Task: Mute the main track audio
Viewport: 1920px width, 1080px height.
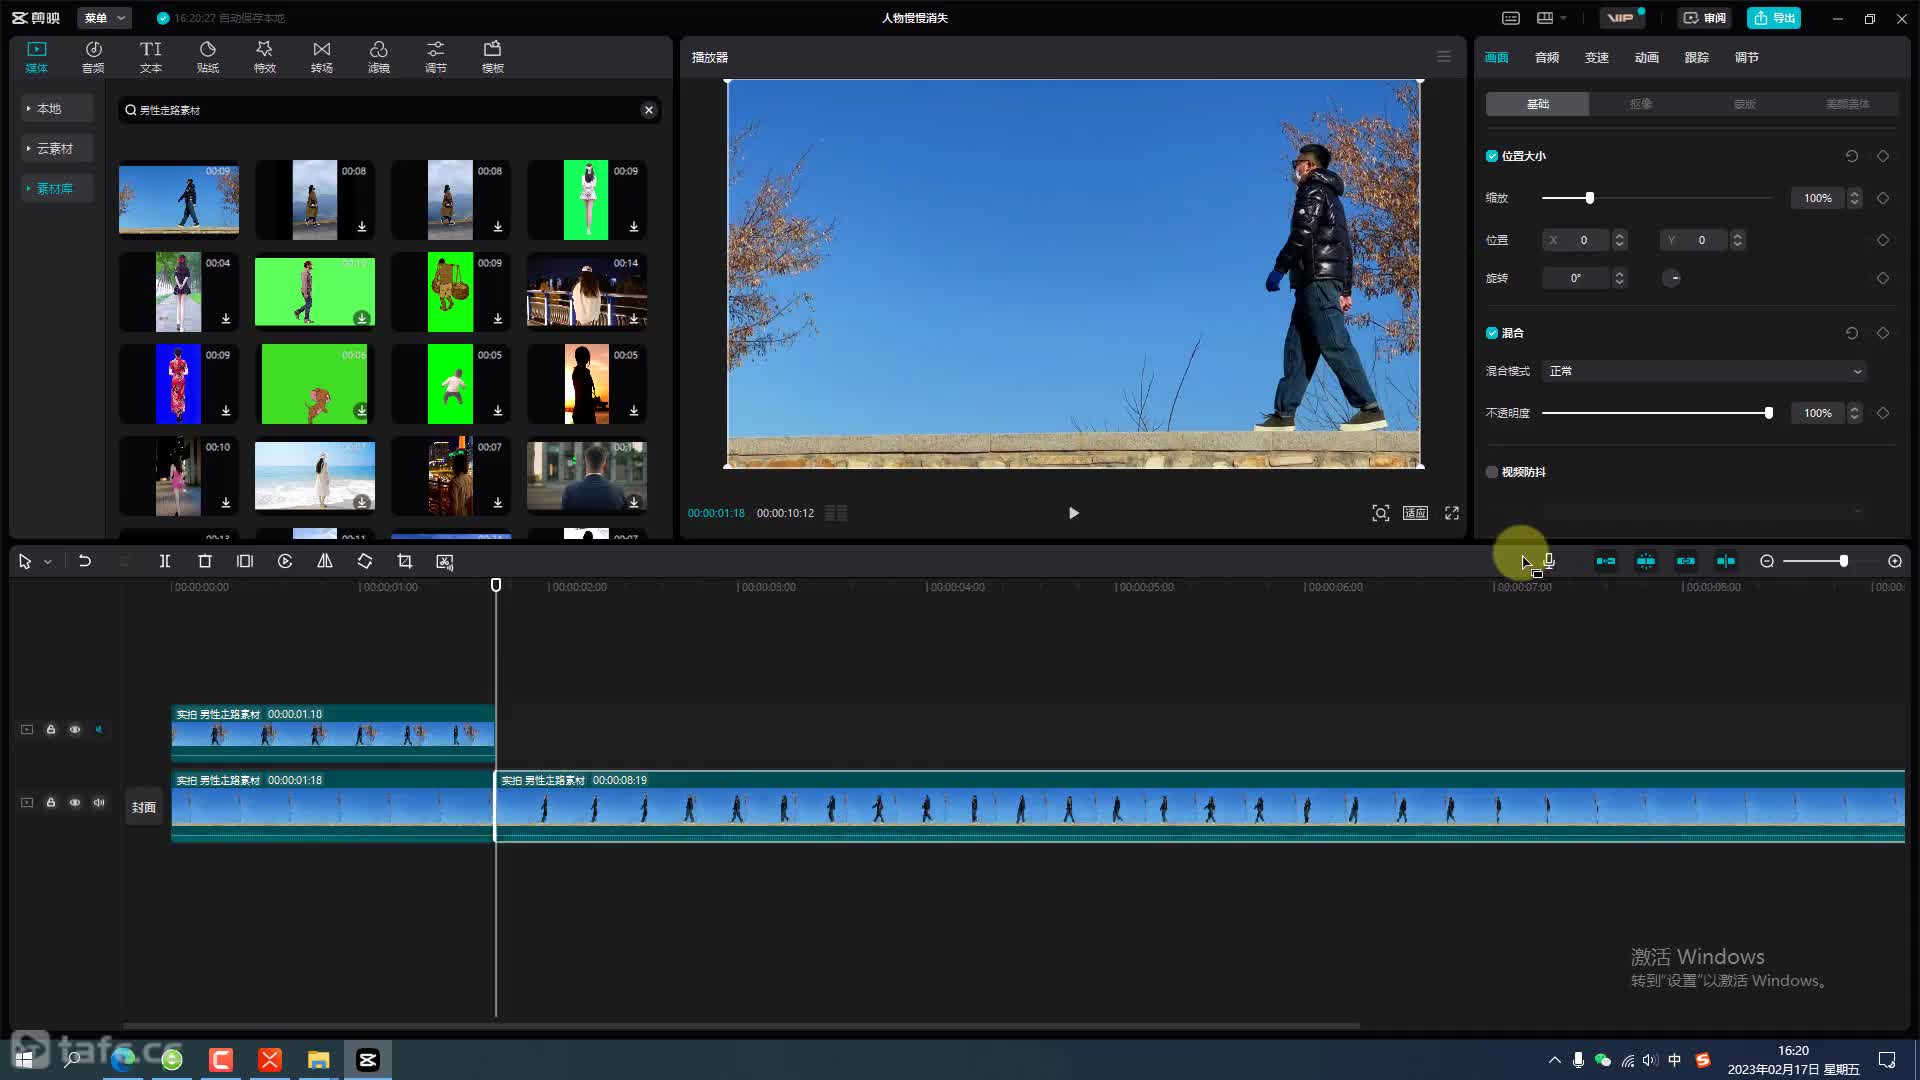Action: click(x=99, y=803)
